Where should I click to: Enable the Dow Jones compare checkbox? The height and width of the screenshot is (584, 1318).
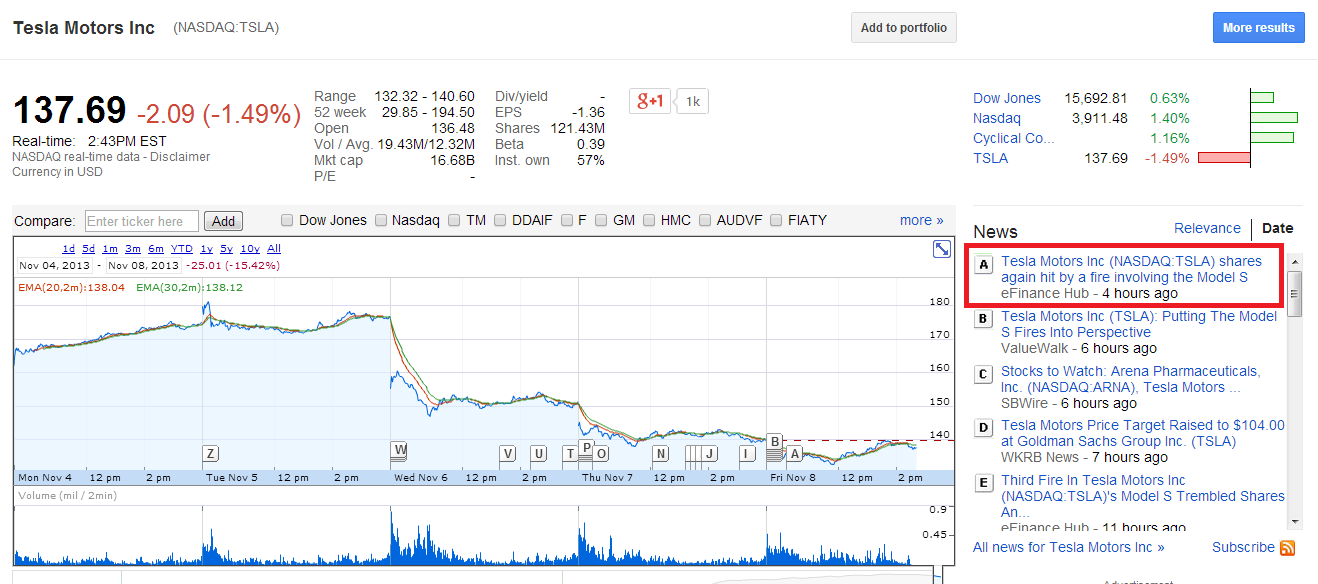(x=287, y=220)
